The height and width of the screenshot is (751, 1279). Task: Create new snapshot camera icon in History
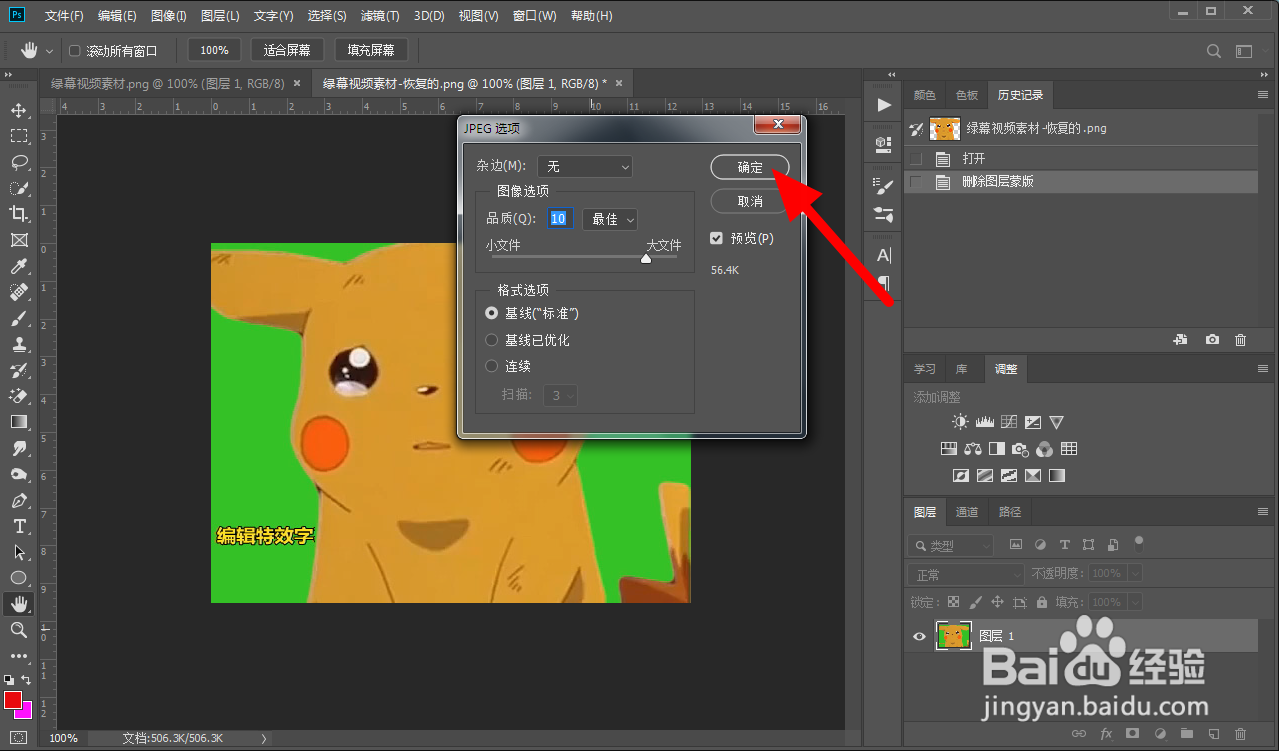[x=1212, y=340]
